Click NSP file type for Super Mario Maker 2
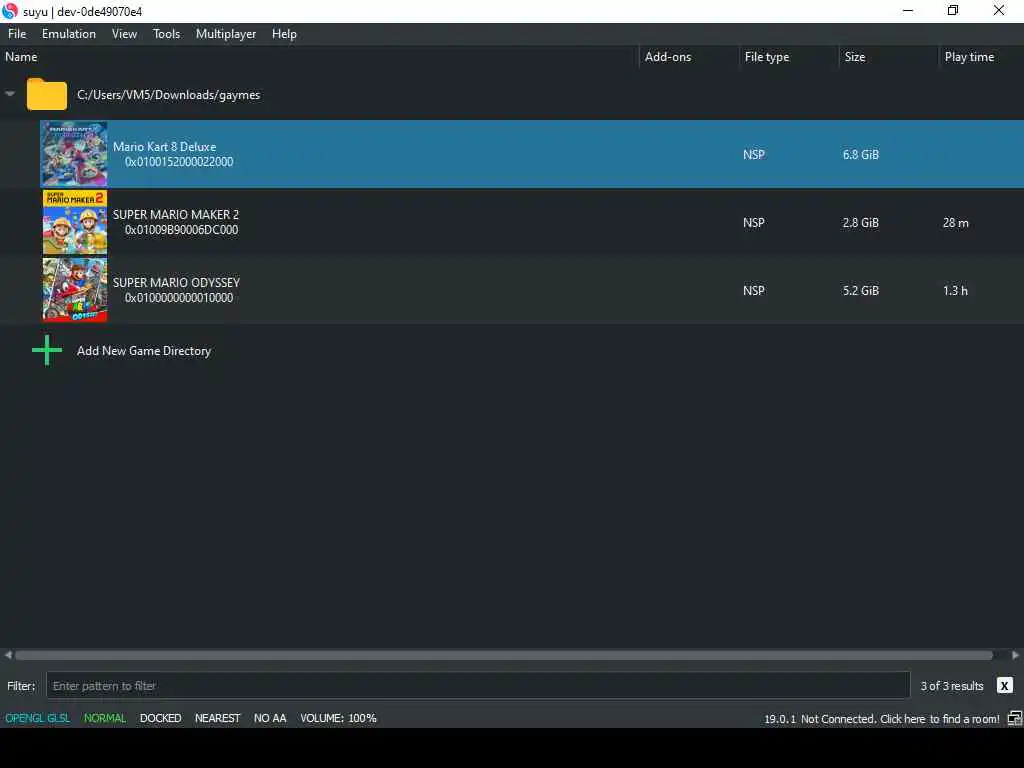This screenshot has width=1024, height=768. tap(754, 223)
